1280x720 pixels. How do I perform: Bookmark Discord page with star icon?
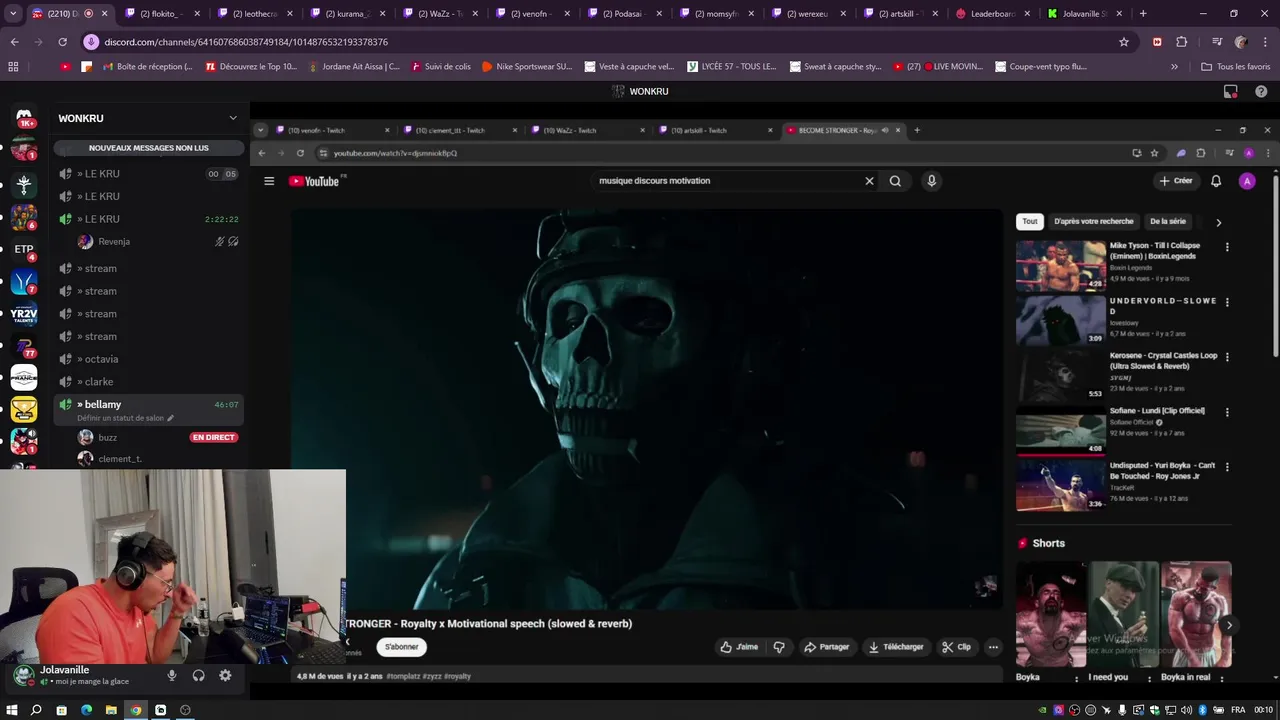click(1124, 42)
